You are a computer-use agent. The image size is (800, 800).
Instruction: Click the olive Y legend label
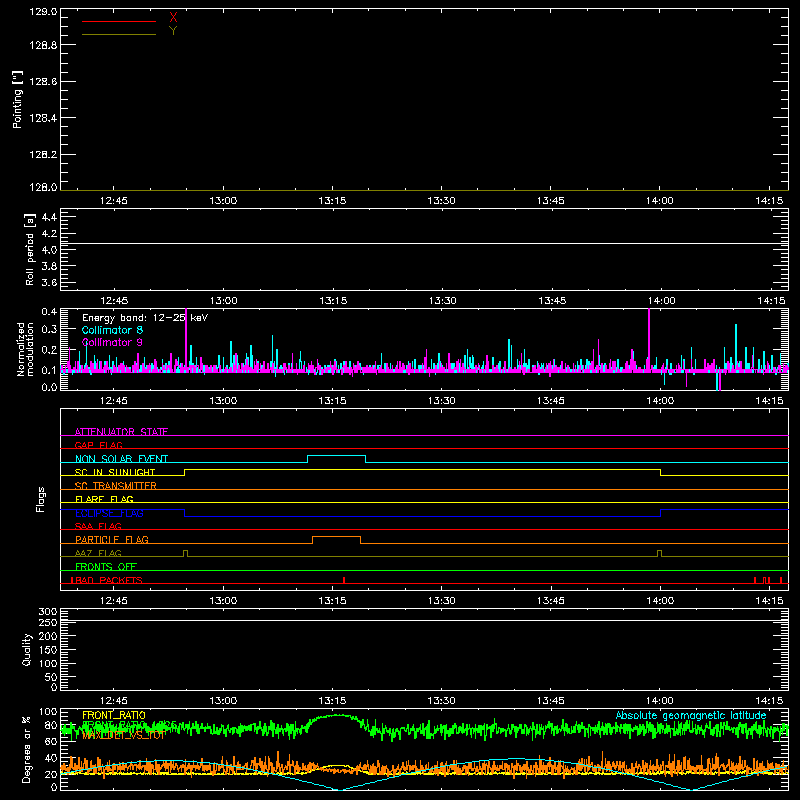tap(173, 31)
